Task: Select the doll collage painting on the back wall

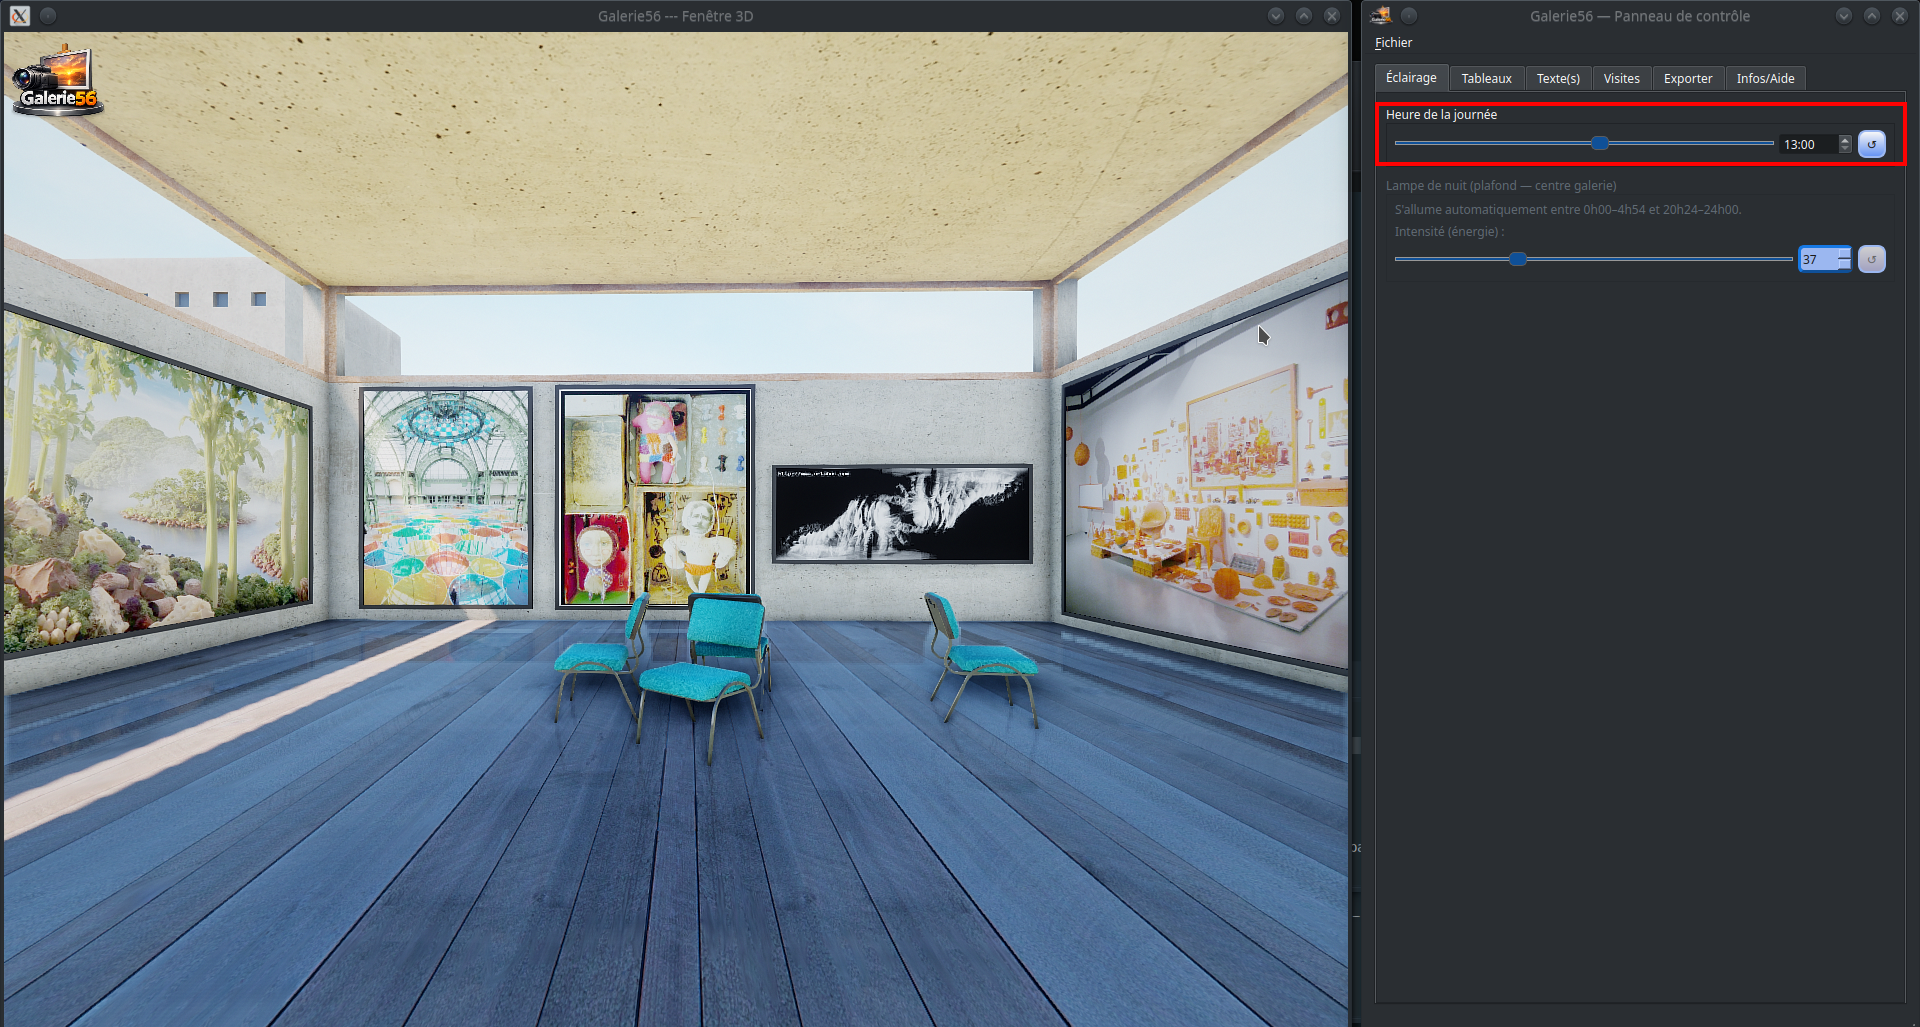Action: click(654, 498)
